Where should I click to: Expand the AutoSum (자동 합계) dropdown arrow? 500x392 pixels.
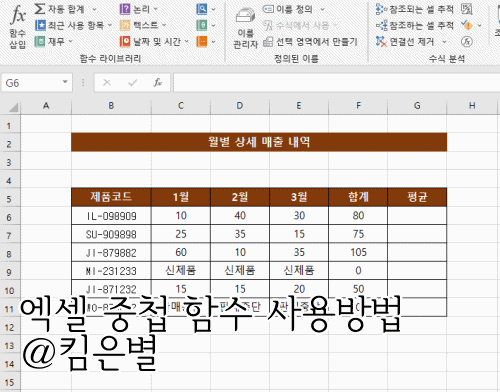click(x=94, y=9)
